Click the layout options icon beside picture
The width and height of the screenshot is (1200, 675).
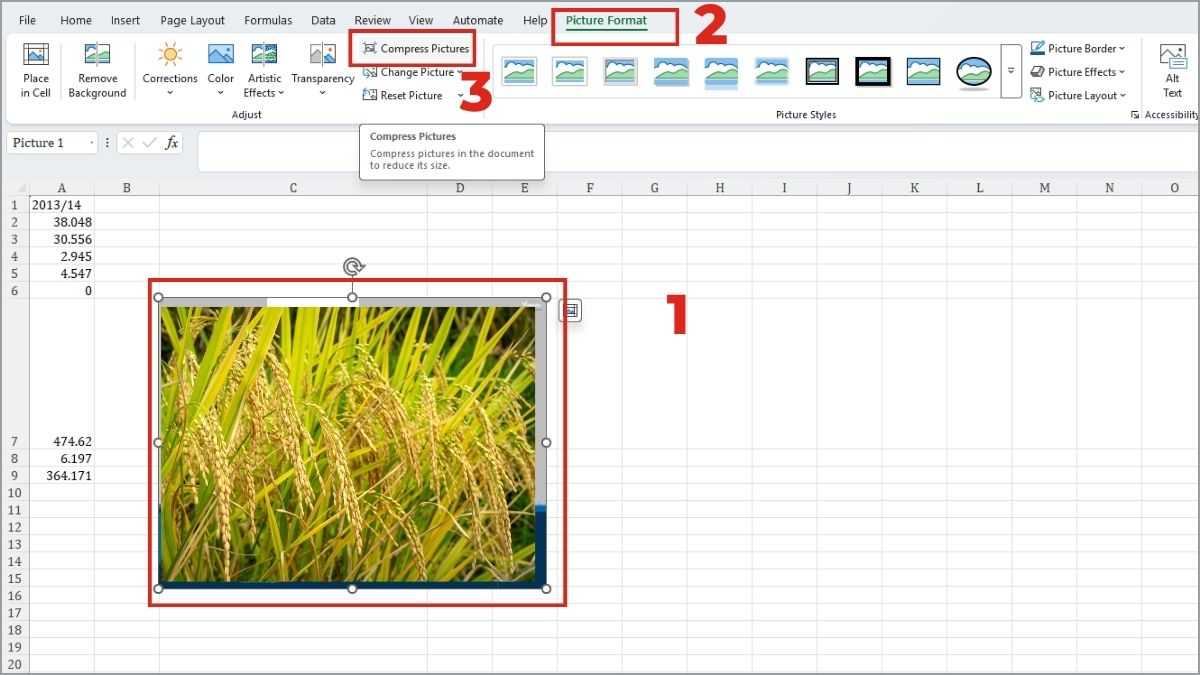(570, 311)
